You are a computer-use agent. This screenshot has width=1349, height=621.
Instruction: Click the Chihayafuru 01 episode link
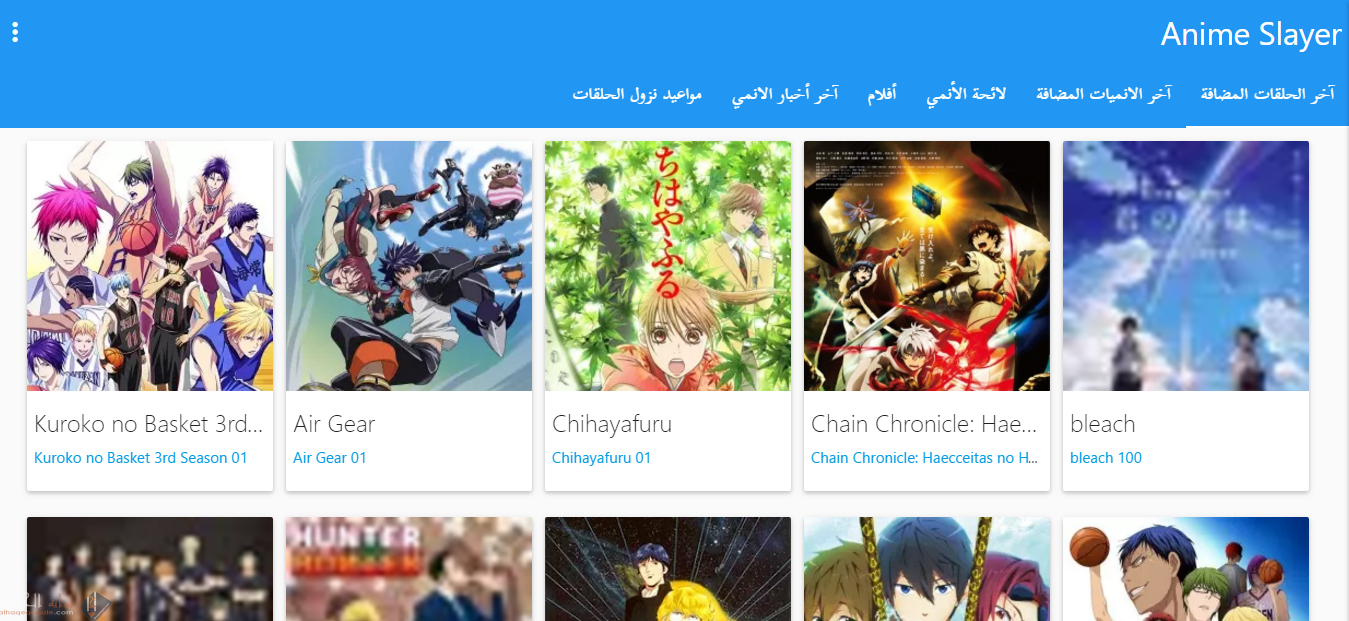(602, 458)
